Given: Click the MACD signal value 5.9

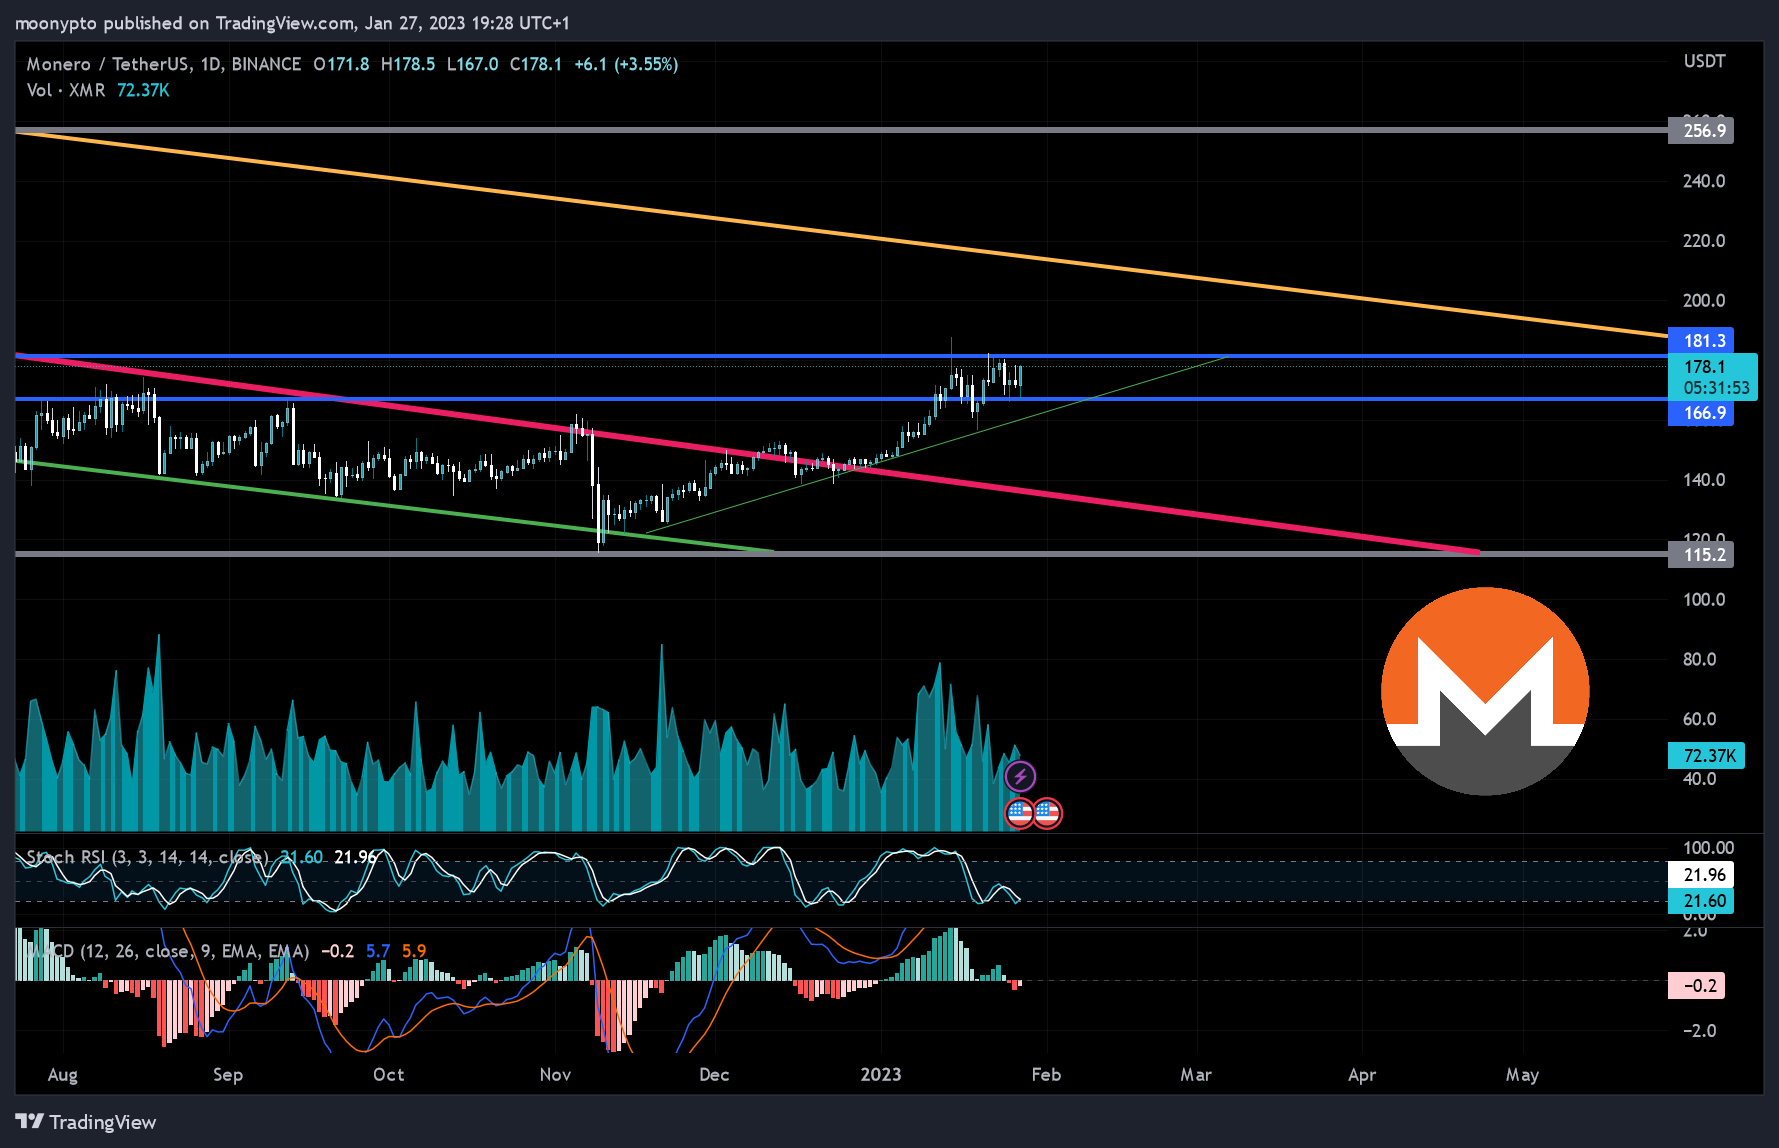Looking at the screenshot, I should (x=414, y=951).
